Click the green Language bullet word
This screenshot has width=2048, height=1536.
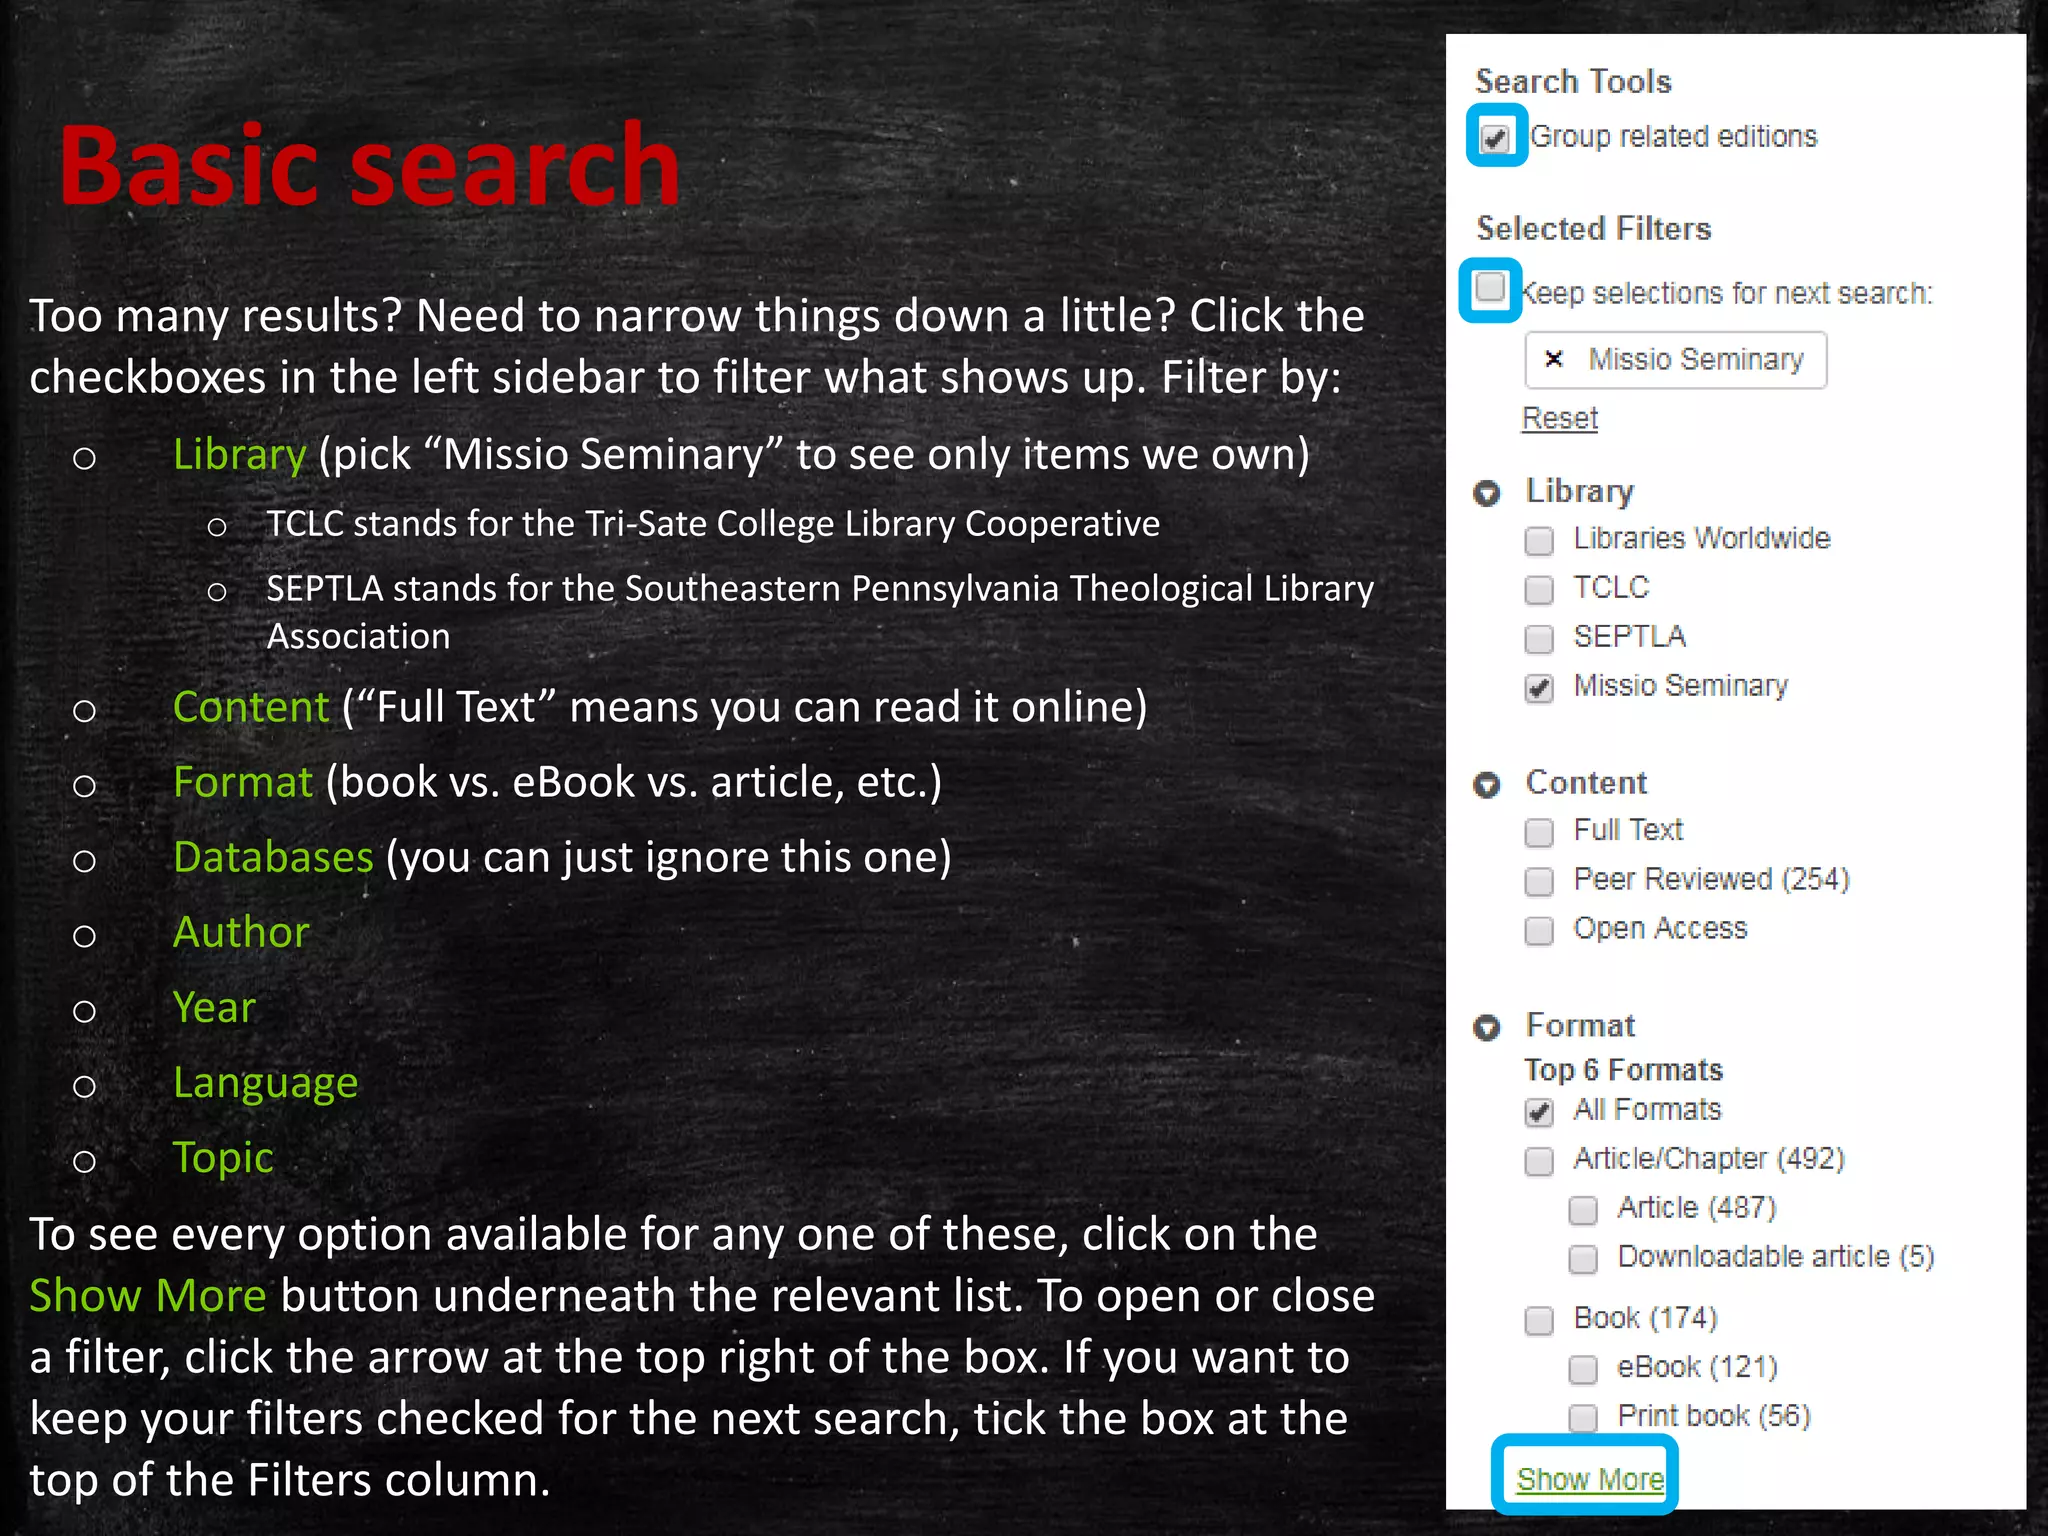[265, 1084]
